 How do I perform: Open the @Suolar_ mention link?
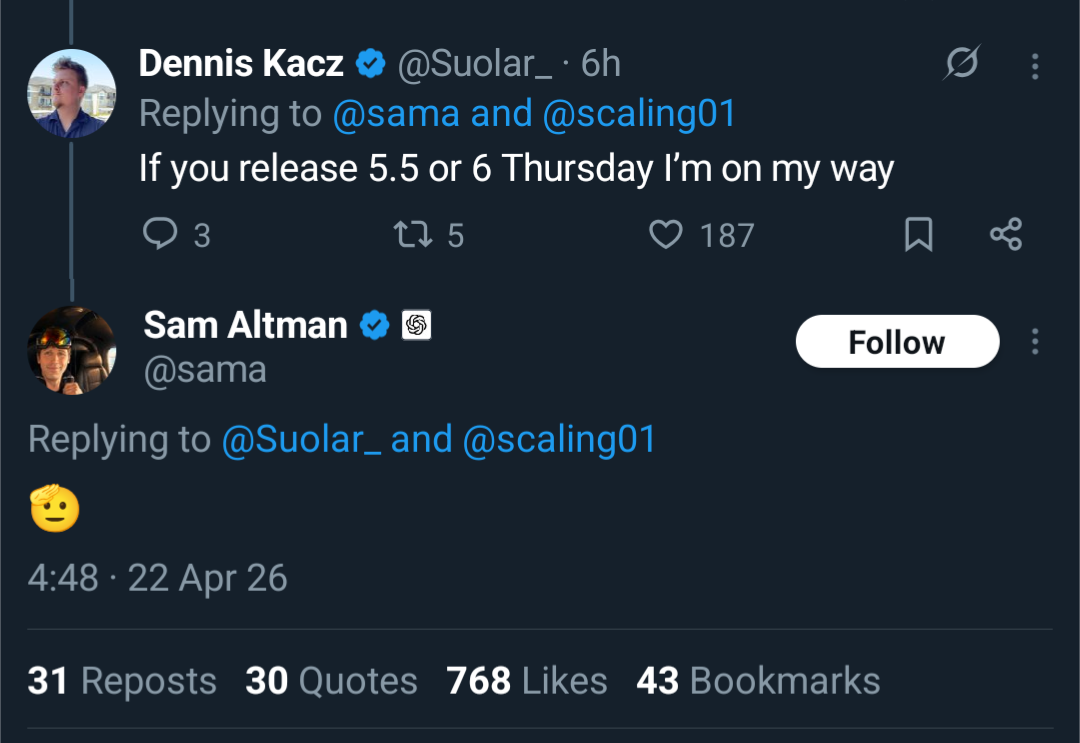300,440
